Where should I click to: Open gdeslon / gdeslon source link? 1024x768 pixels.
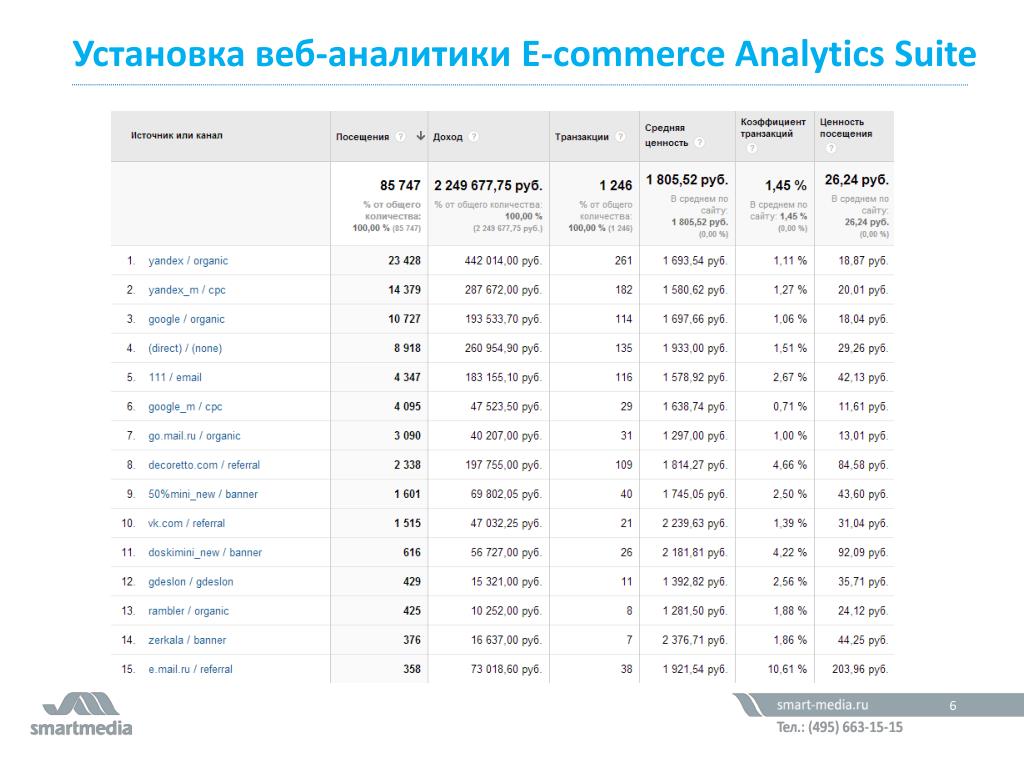[191, 582]
